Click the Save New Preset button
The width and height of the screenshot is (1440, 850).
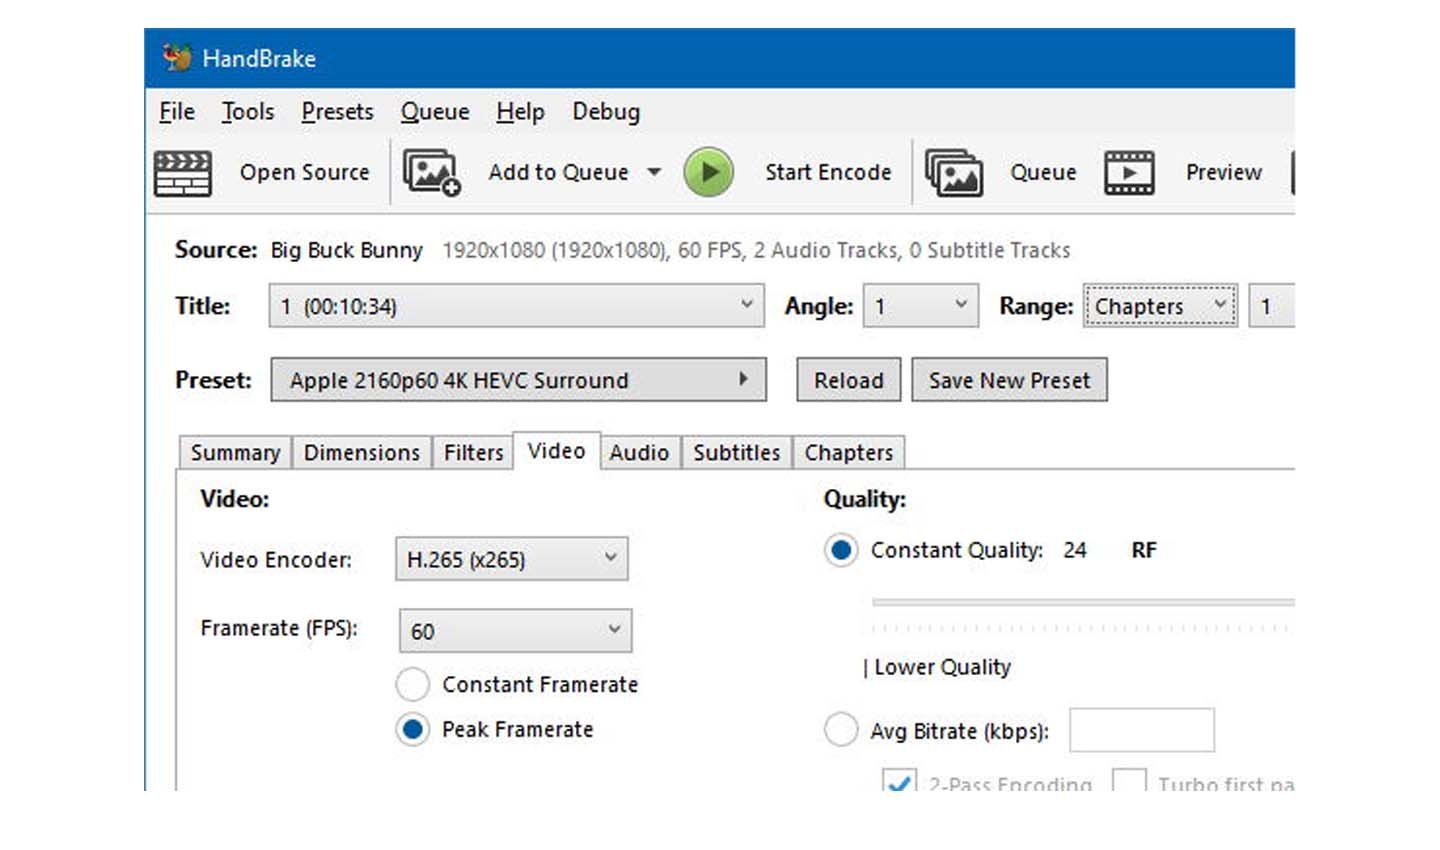point(1010,380)
